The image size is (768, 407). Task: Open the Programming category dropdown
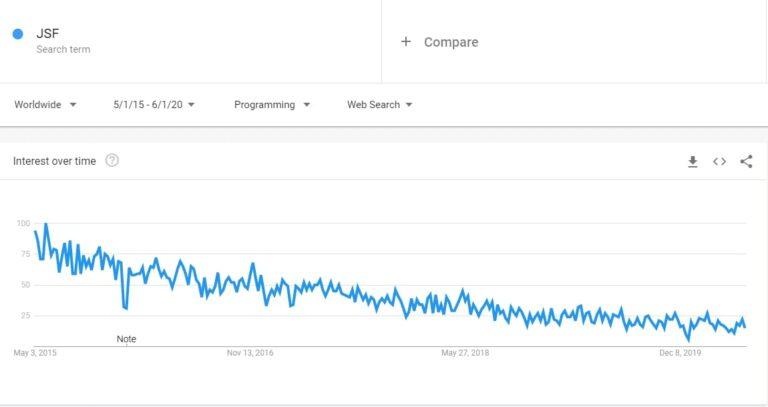coord(272,104)
